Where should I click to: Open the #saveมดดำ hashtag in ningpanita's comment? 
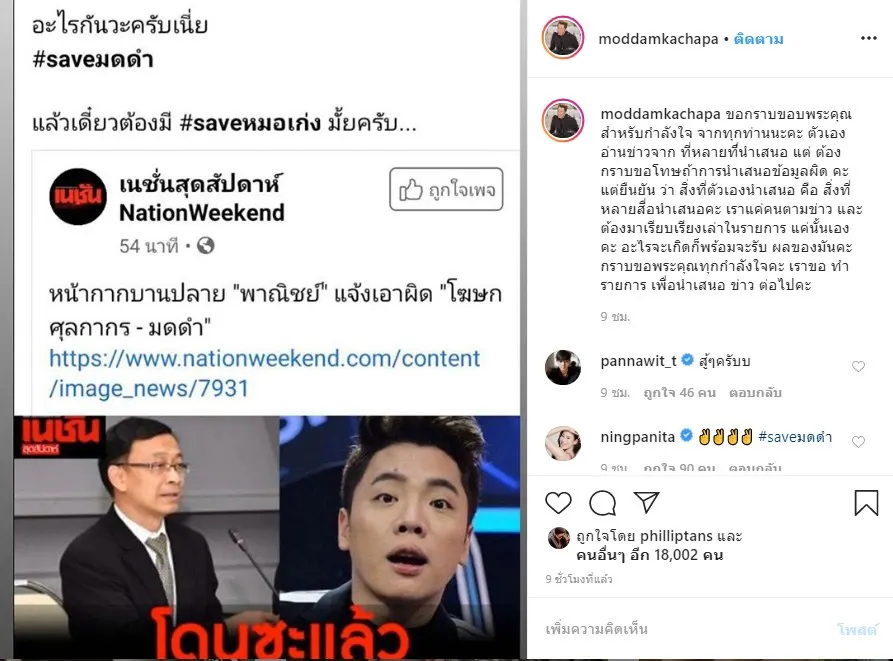[x=795, y=437]
